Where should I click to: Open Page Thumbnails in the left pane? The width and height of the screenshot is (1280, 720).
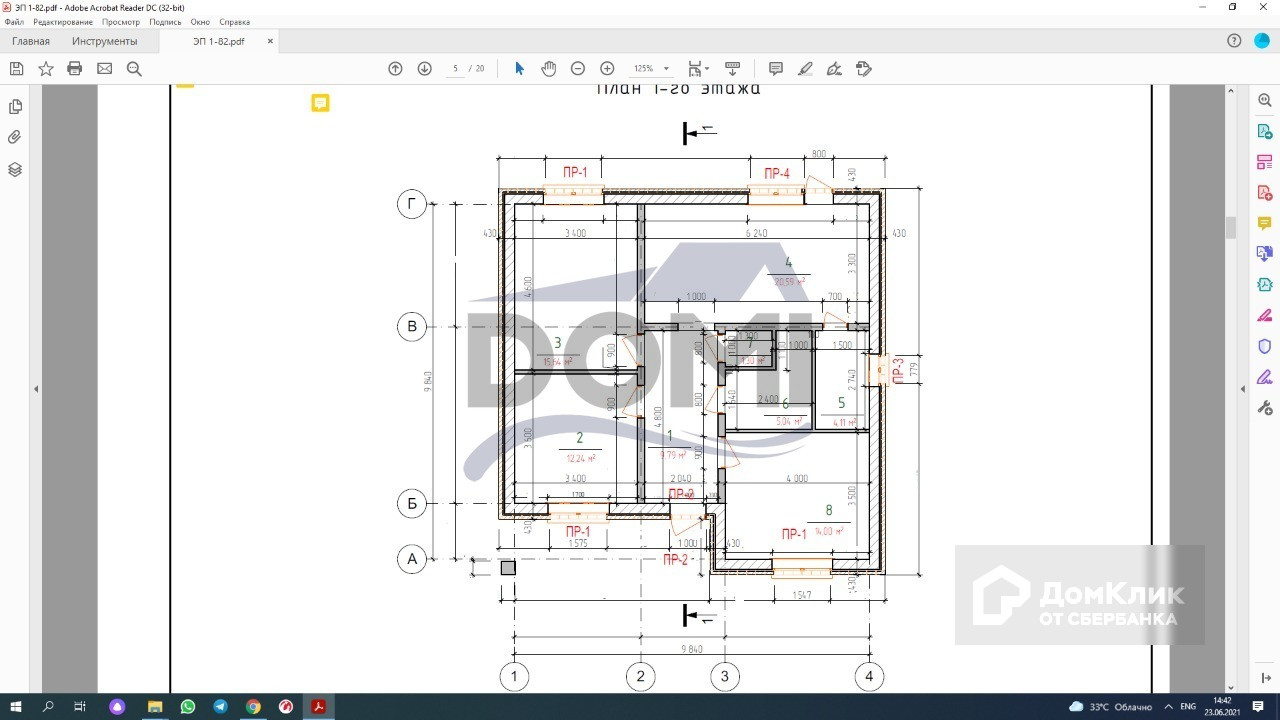coord(15,107)
